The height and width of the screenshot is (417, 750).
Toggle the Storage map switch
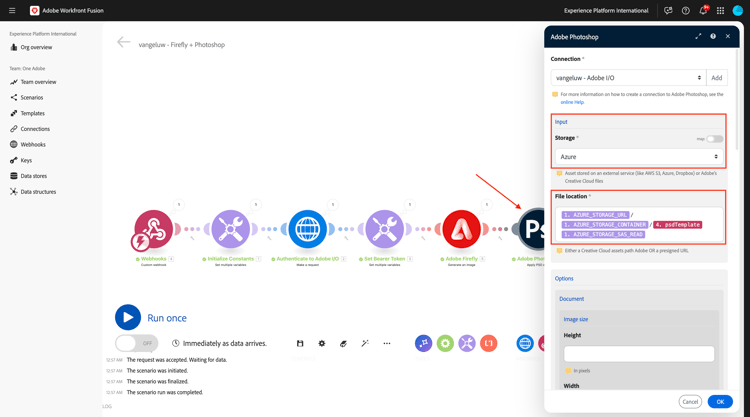tap(715, 139)
